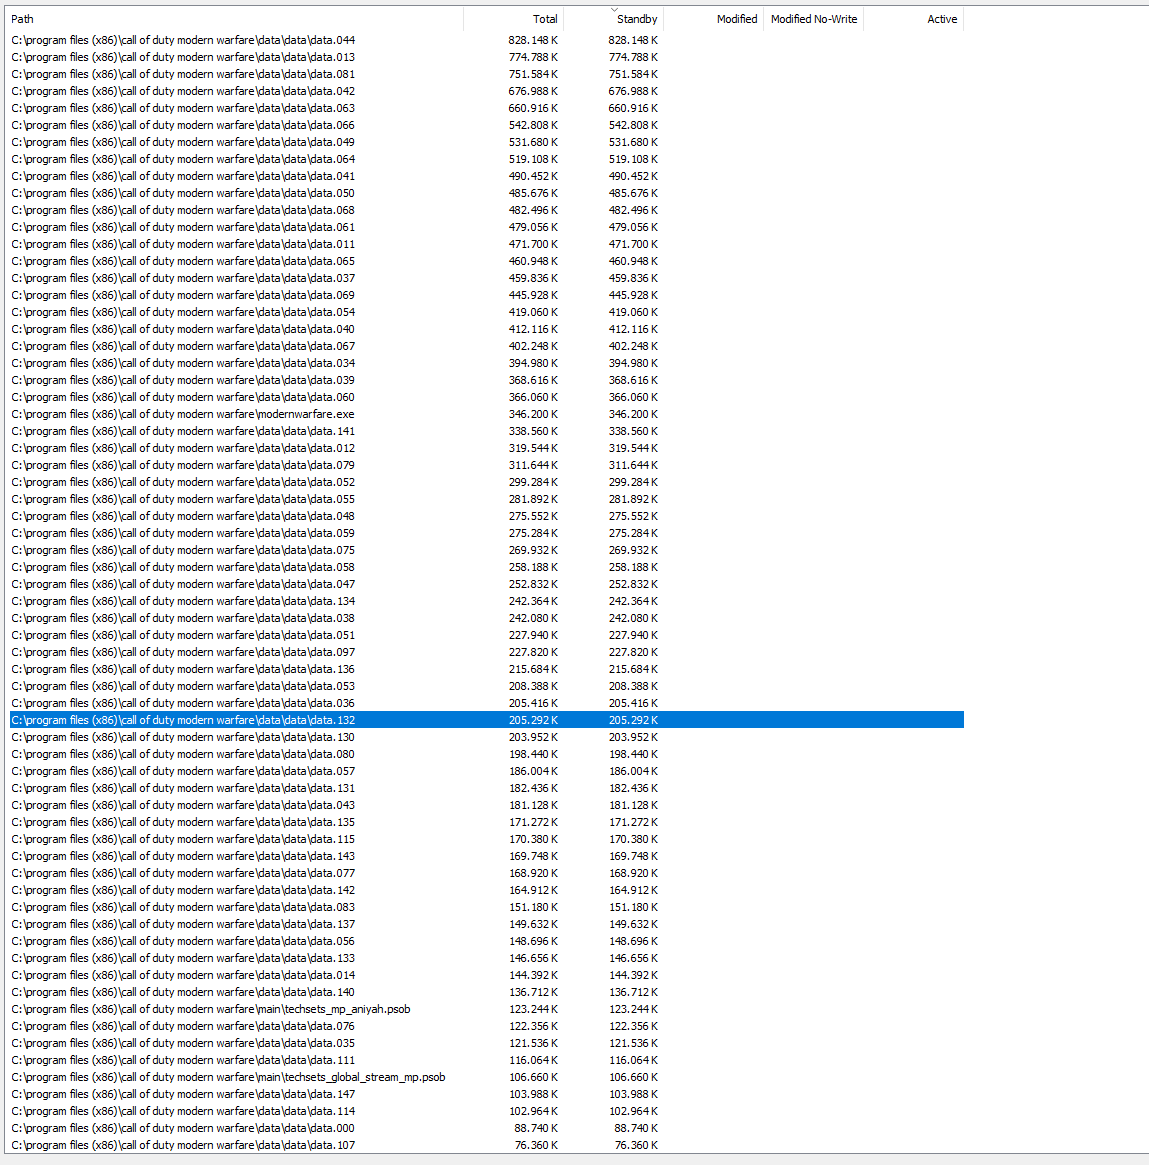The height and width of the screenshot is (1167, 1149).
Task: Sort by the Path column header
Action: 235,19
